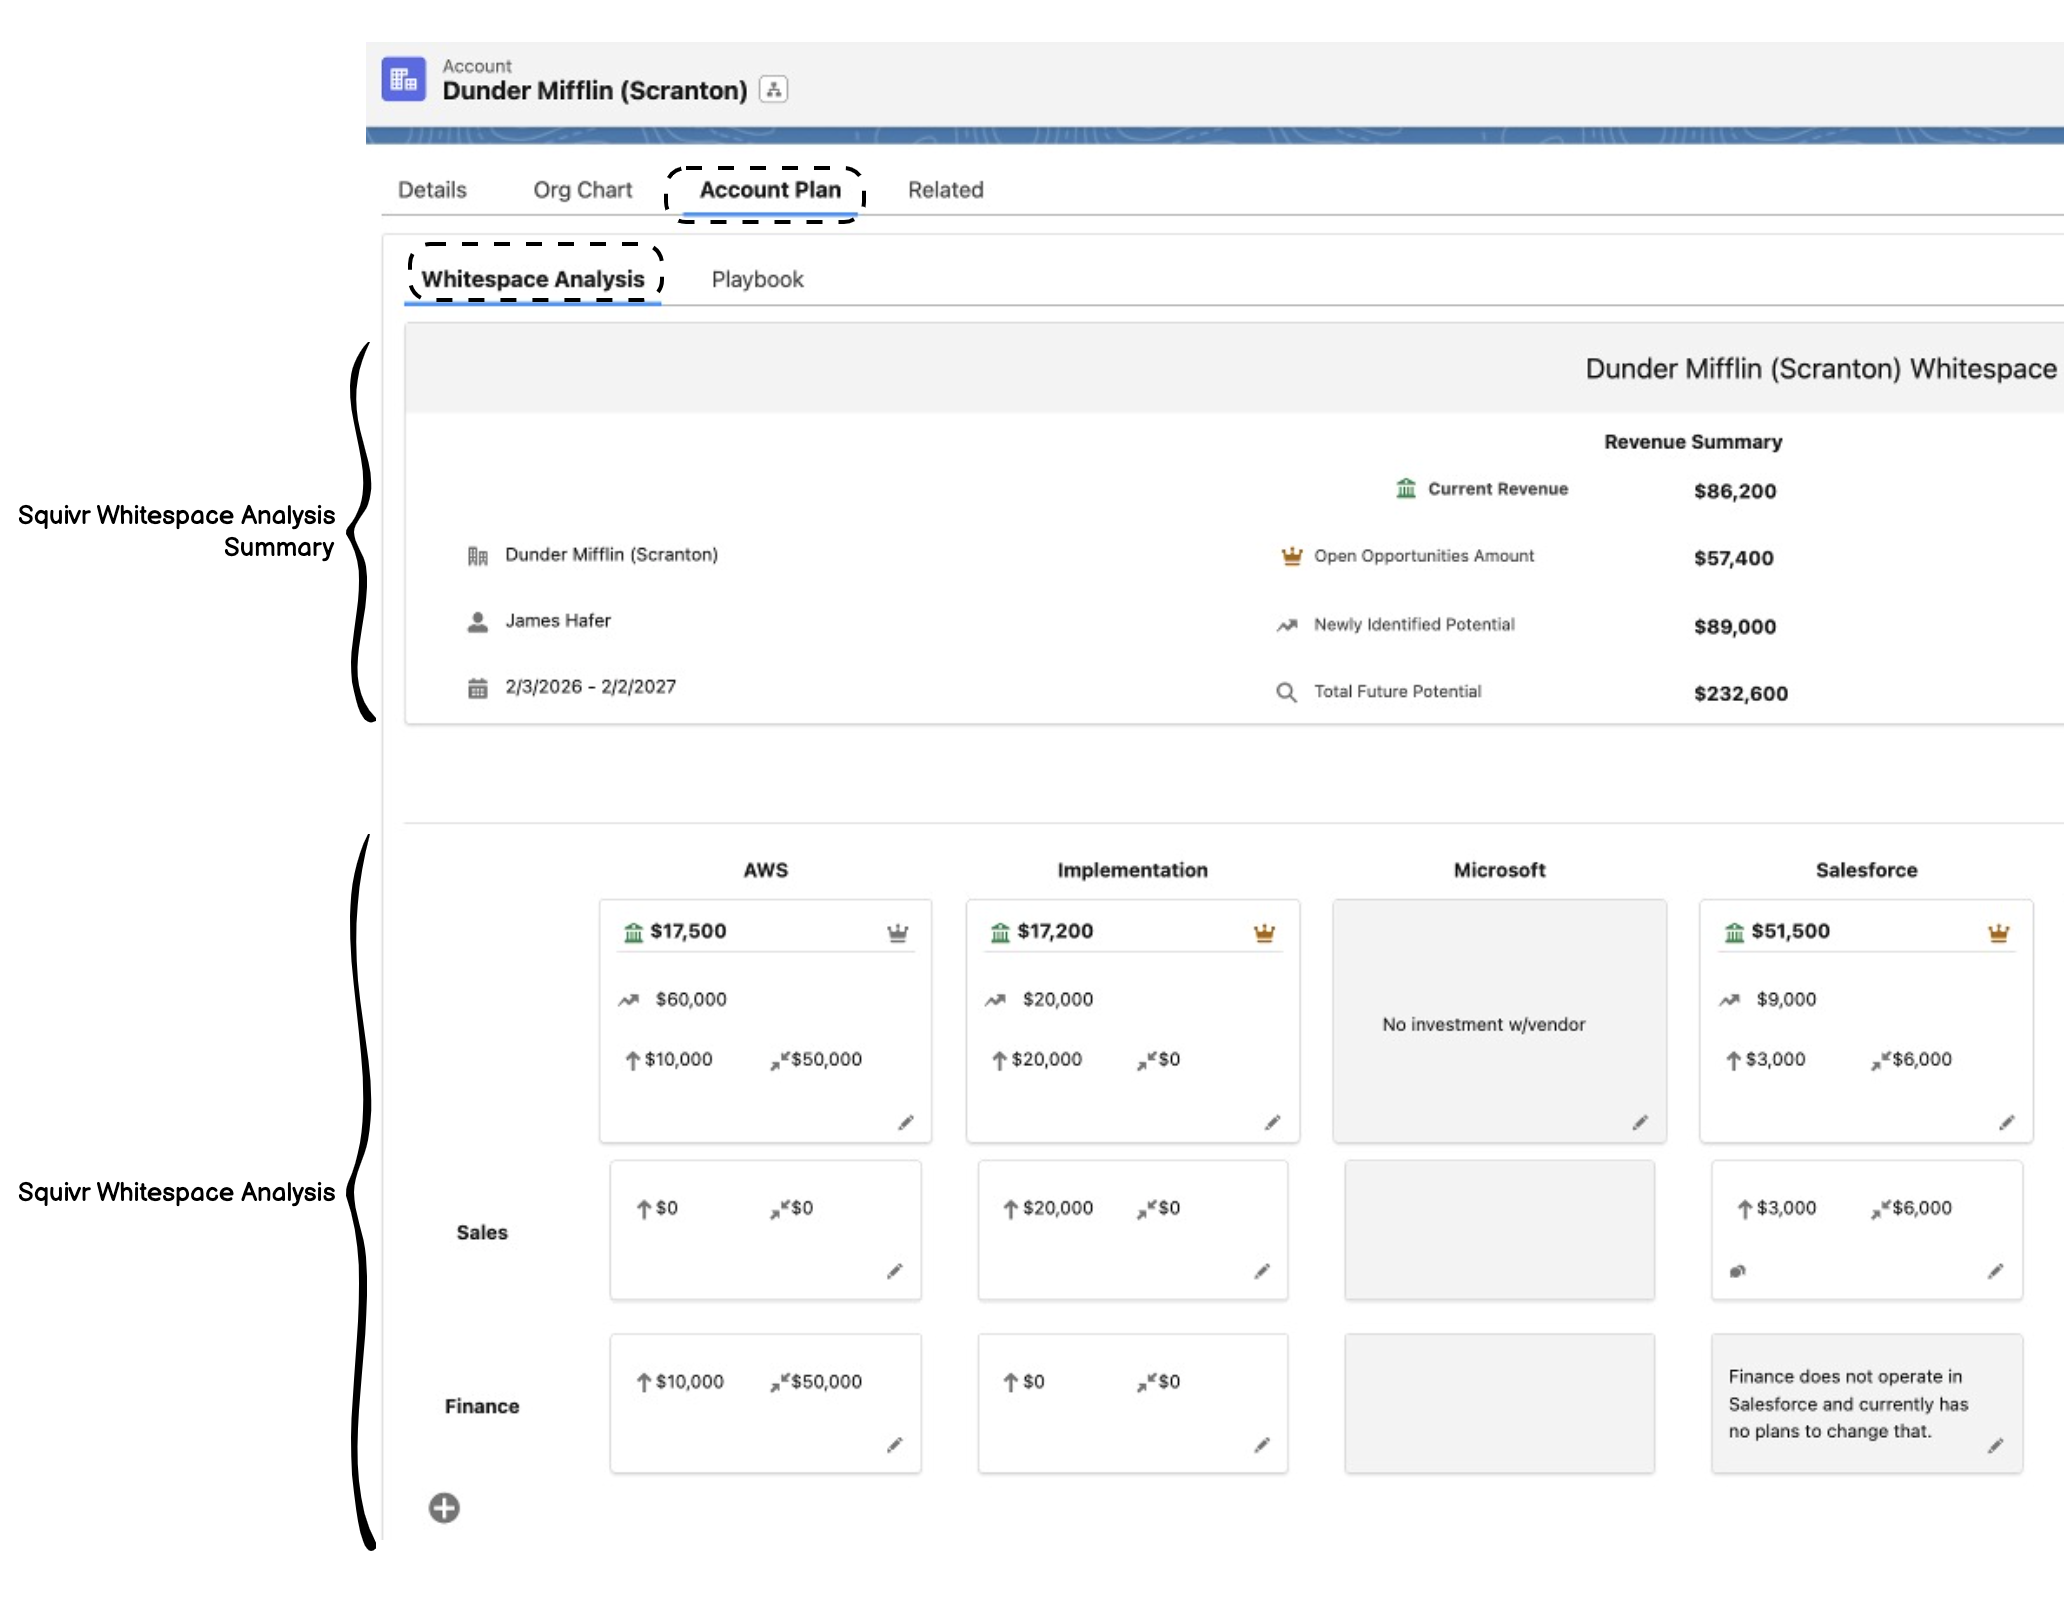Click the James Hafer owner name
Screen dimensions: 2064x1614
point(558,621)
